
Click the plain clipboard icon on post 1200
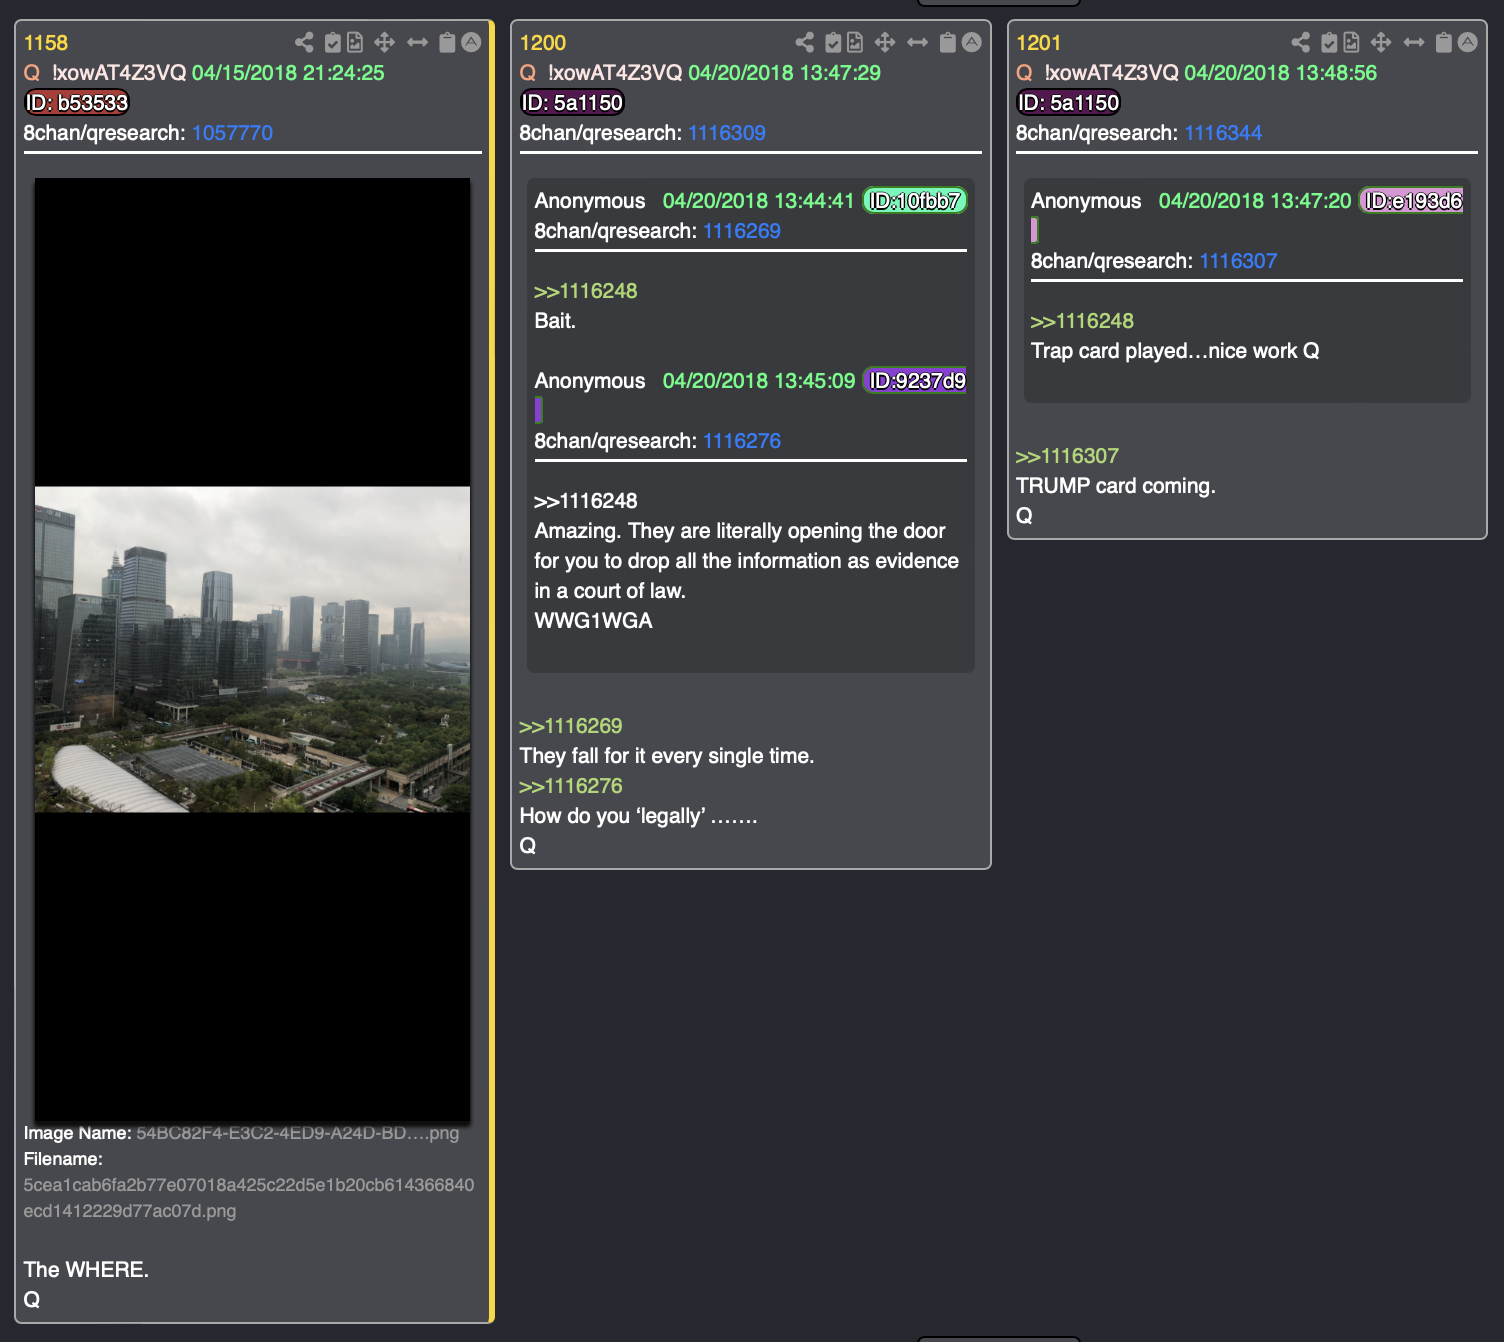pos(947,42)
